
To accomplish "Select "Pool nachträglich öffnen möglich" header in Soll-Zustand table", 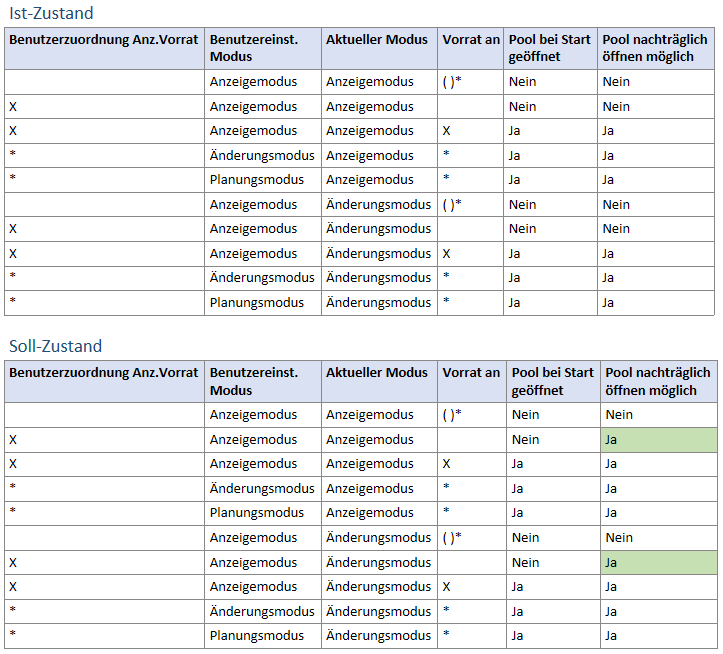I will coord(657,381).
